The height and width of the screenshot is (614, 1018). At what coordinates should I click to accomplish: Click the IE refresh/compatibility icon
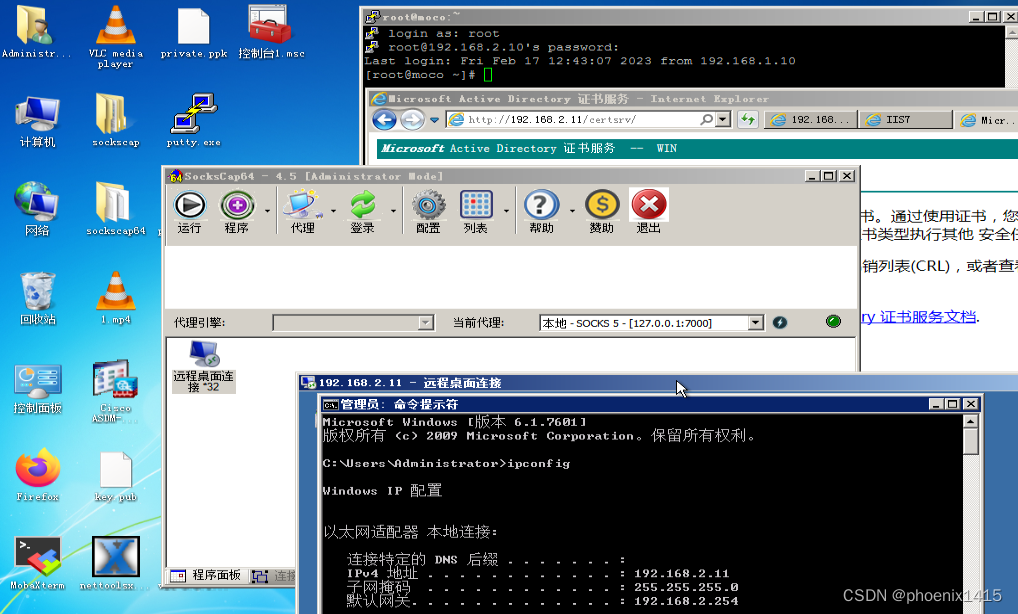coord(748,119)
